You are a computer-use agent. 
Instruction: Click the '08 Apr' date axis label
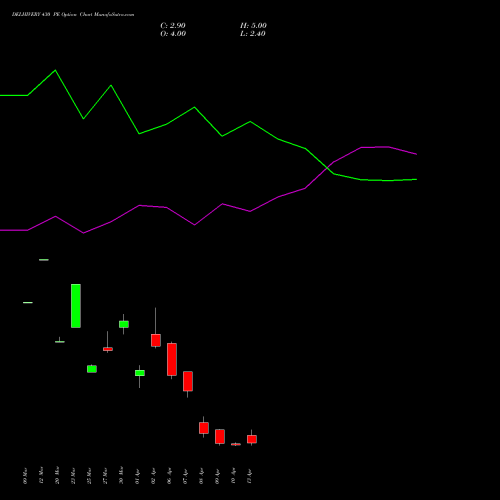(201, 477)
